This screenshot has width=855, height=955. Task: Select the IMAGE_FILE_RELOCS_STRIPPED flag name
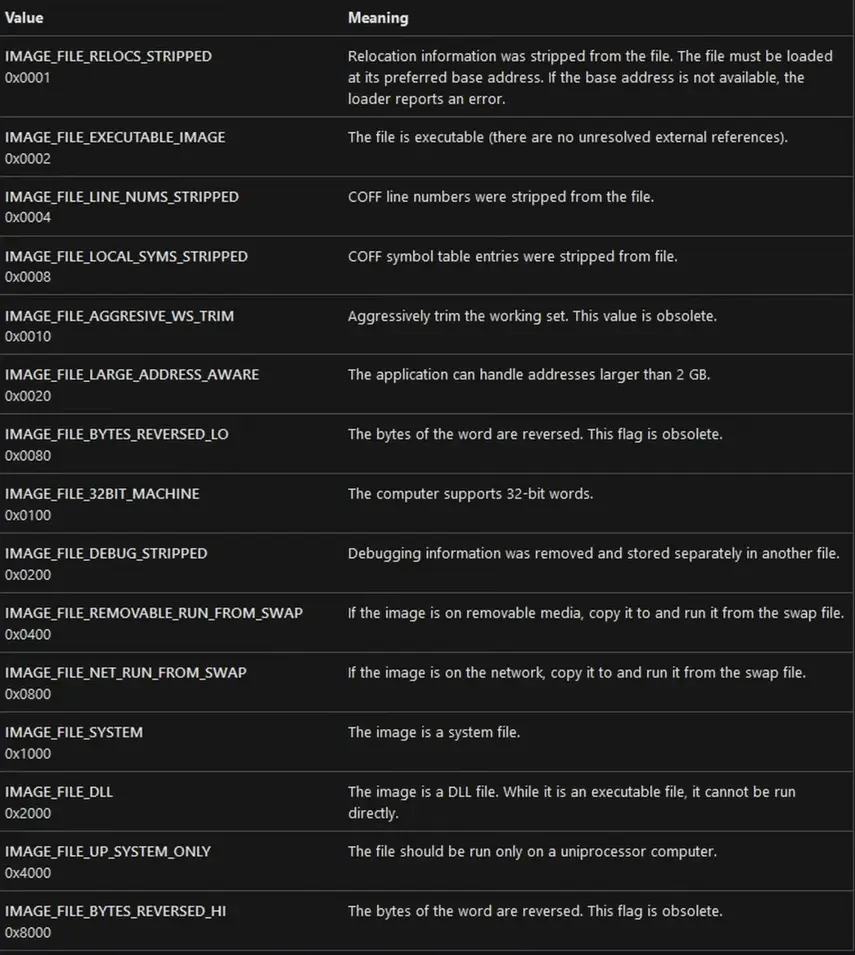point(108,57)
